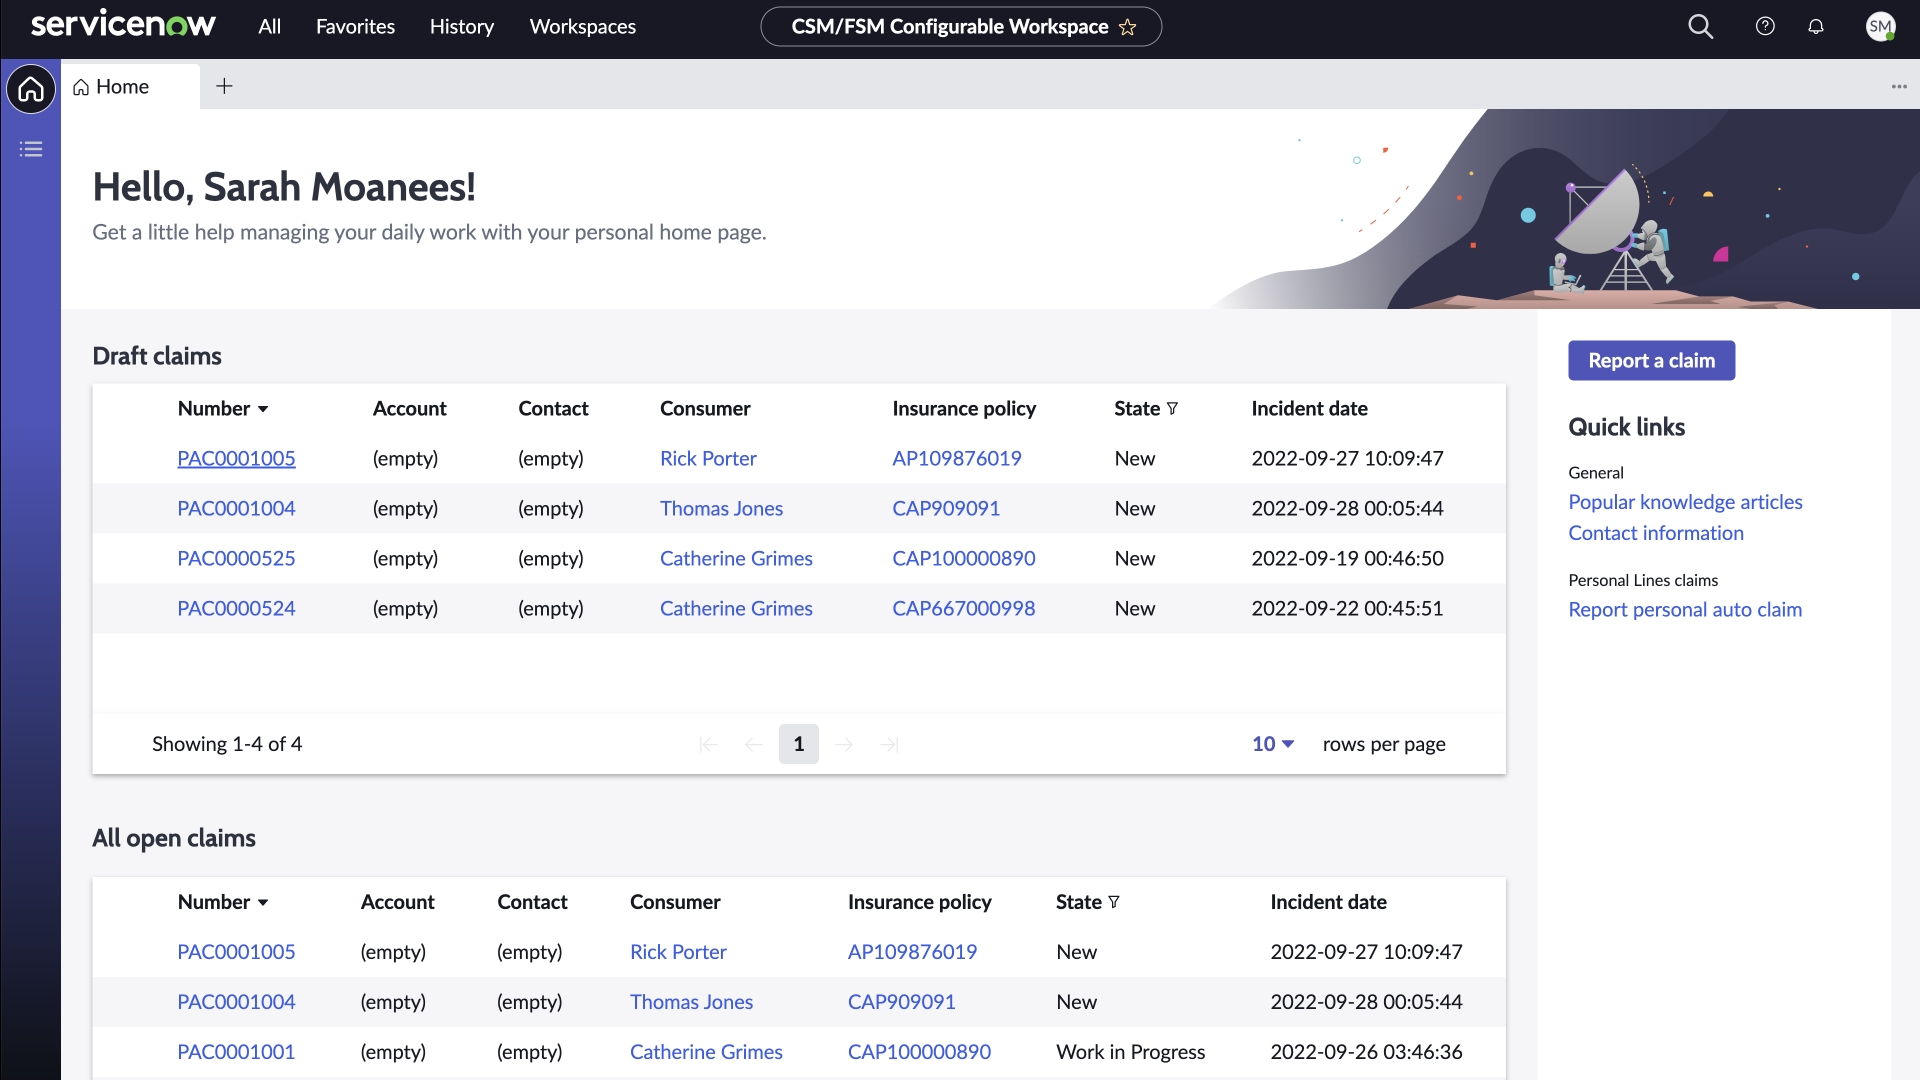
Task: Open the notifications bell
Action: 1816,27
